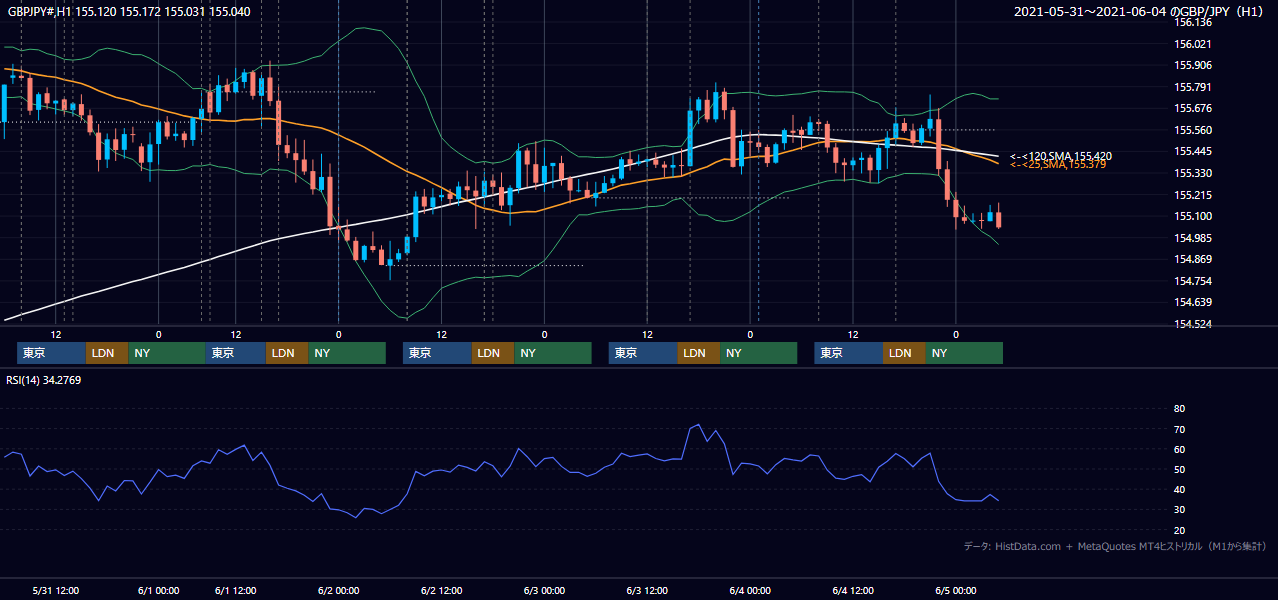
Task: Click RSI axis level 50
Action: point(1179,469)
